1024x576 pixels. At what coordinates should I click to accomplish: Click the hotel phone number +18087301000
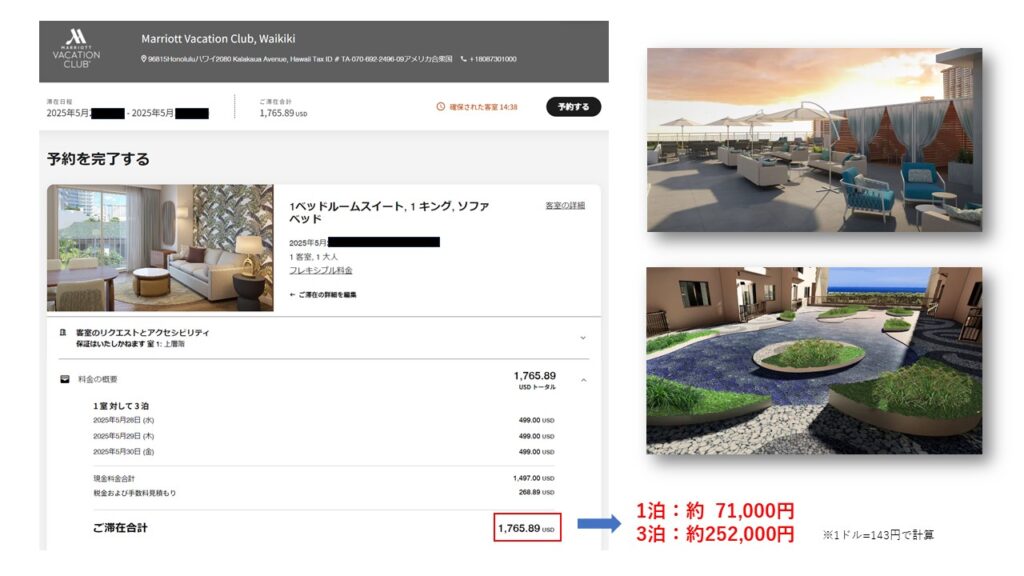[492, 60]
